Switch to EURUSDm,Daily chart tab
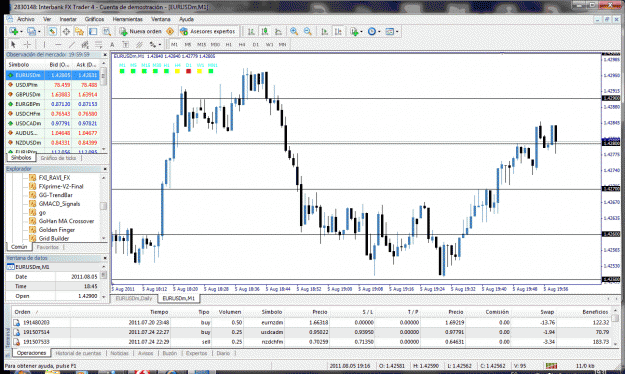 point(134,298)
